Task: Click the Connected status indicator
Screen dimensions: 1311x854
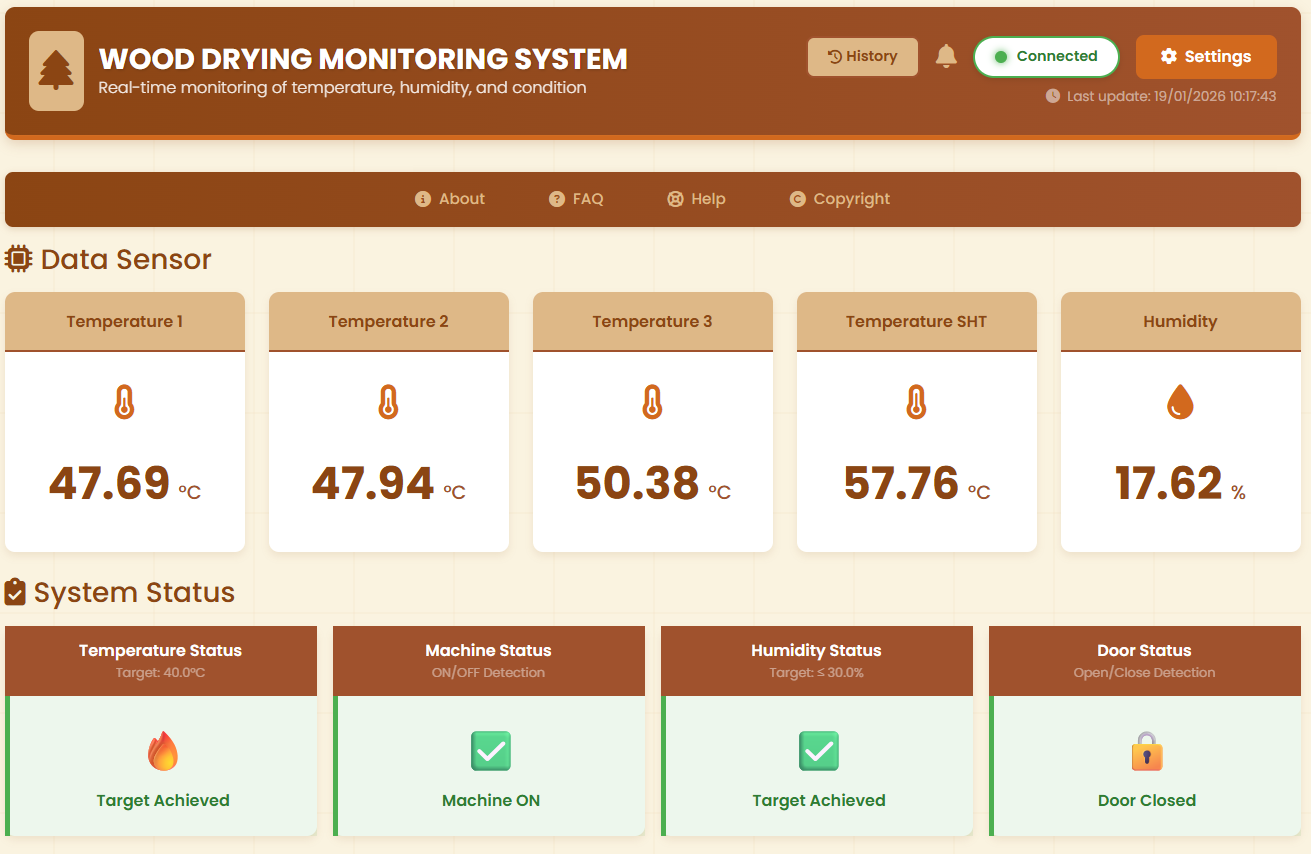Action: point(1045,57)
